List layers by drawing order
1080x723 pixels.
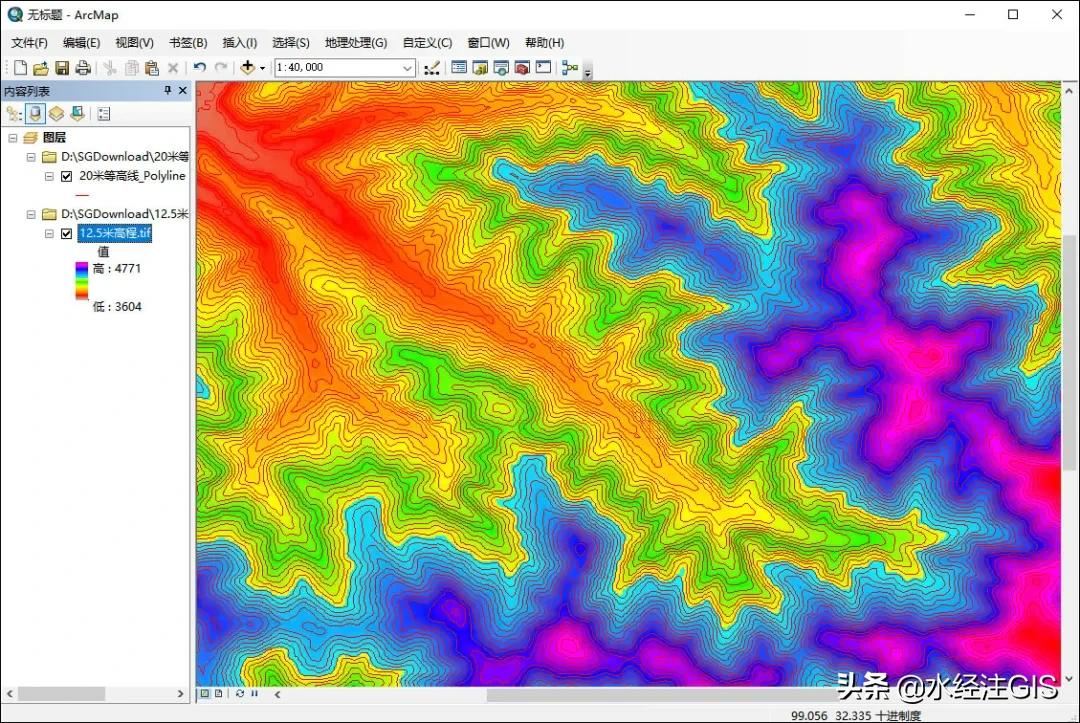[14, 114]
